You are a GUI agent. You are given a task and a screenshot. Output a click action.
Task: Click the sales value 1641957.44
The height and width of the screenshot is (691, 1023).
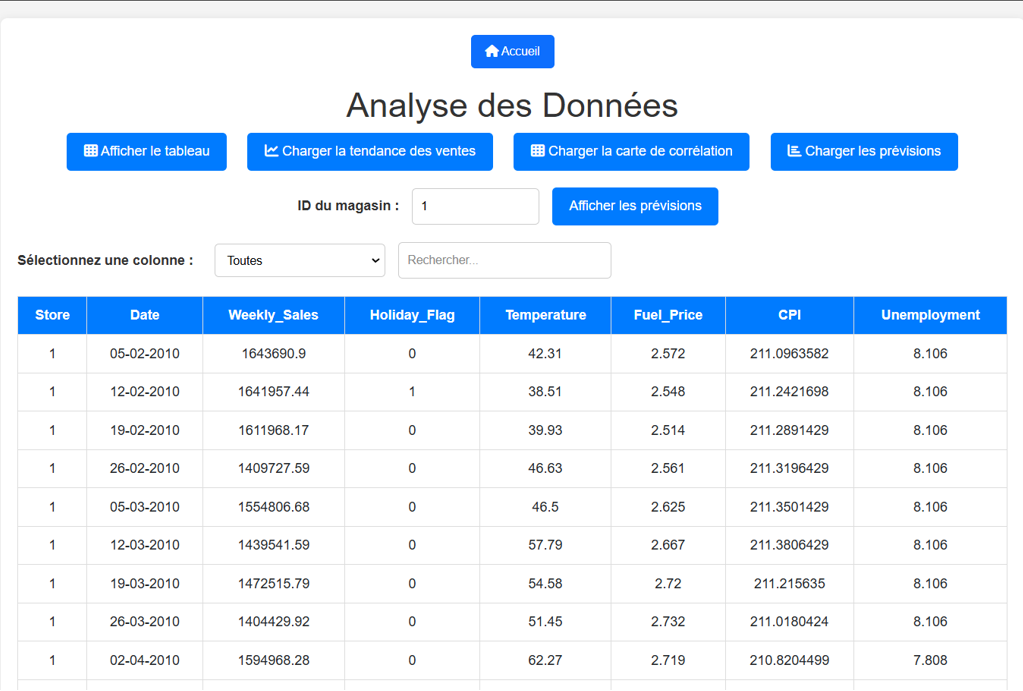[274, 392]
